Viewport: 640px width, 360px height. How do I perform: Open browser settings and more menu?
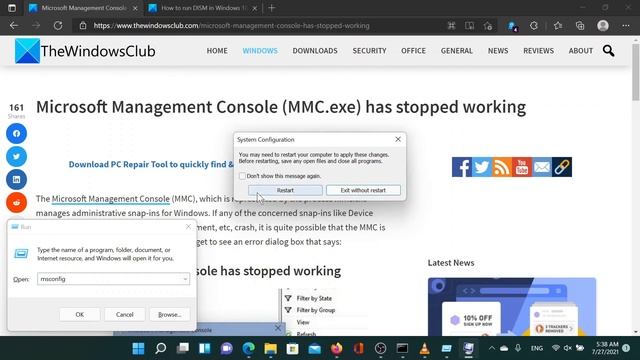(626, 25)
